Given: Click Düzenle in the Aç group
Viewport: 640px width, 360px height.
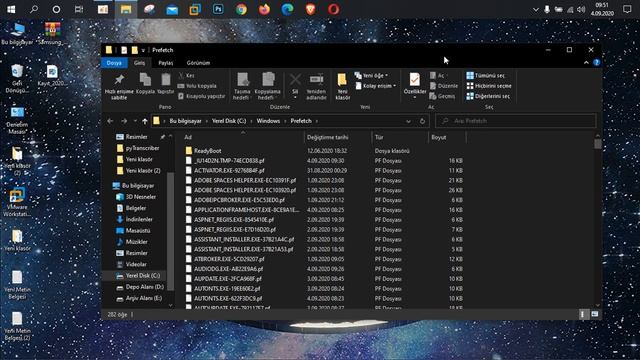Looking at the screenshot, I should 444,86.
